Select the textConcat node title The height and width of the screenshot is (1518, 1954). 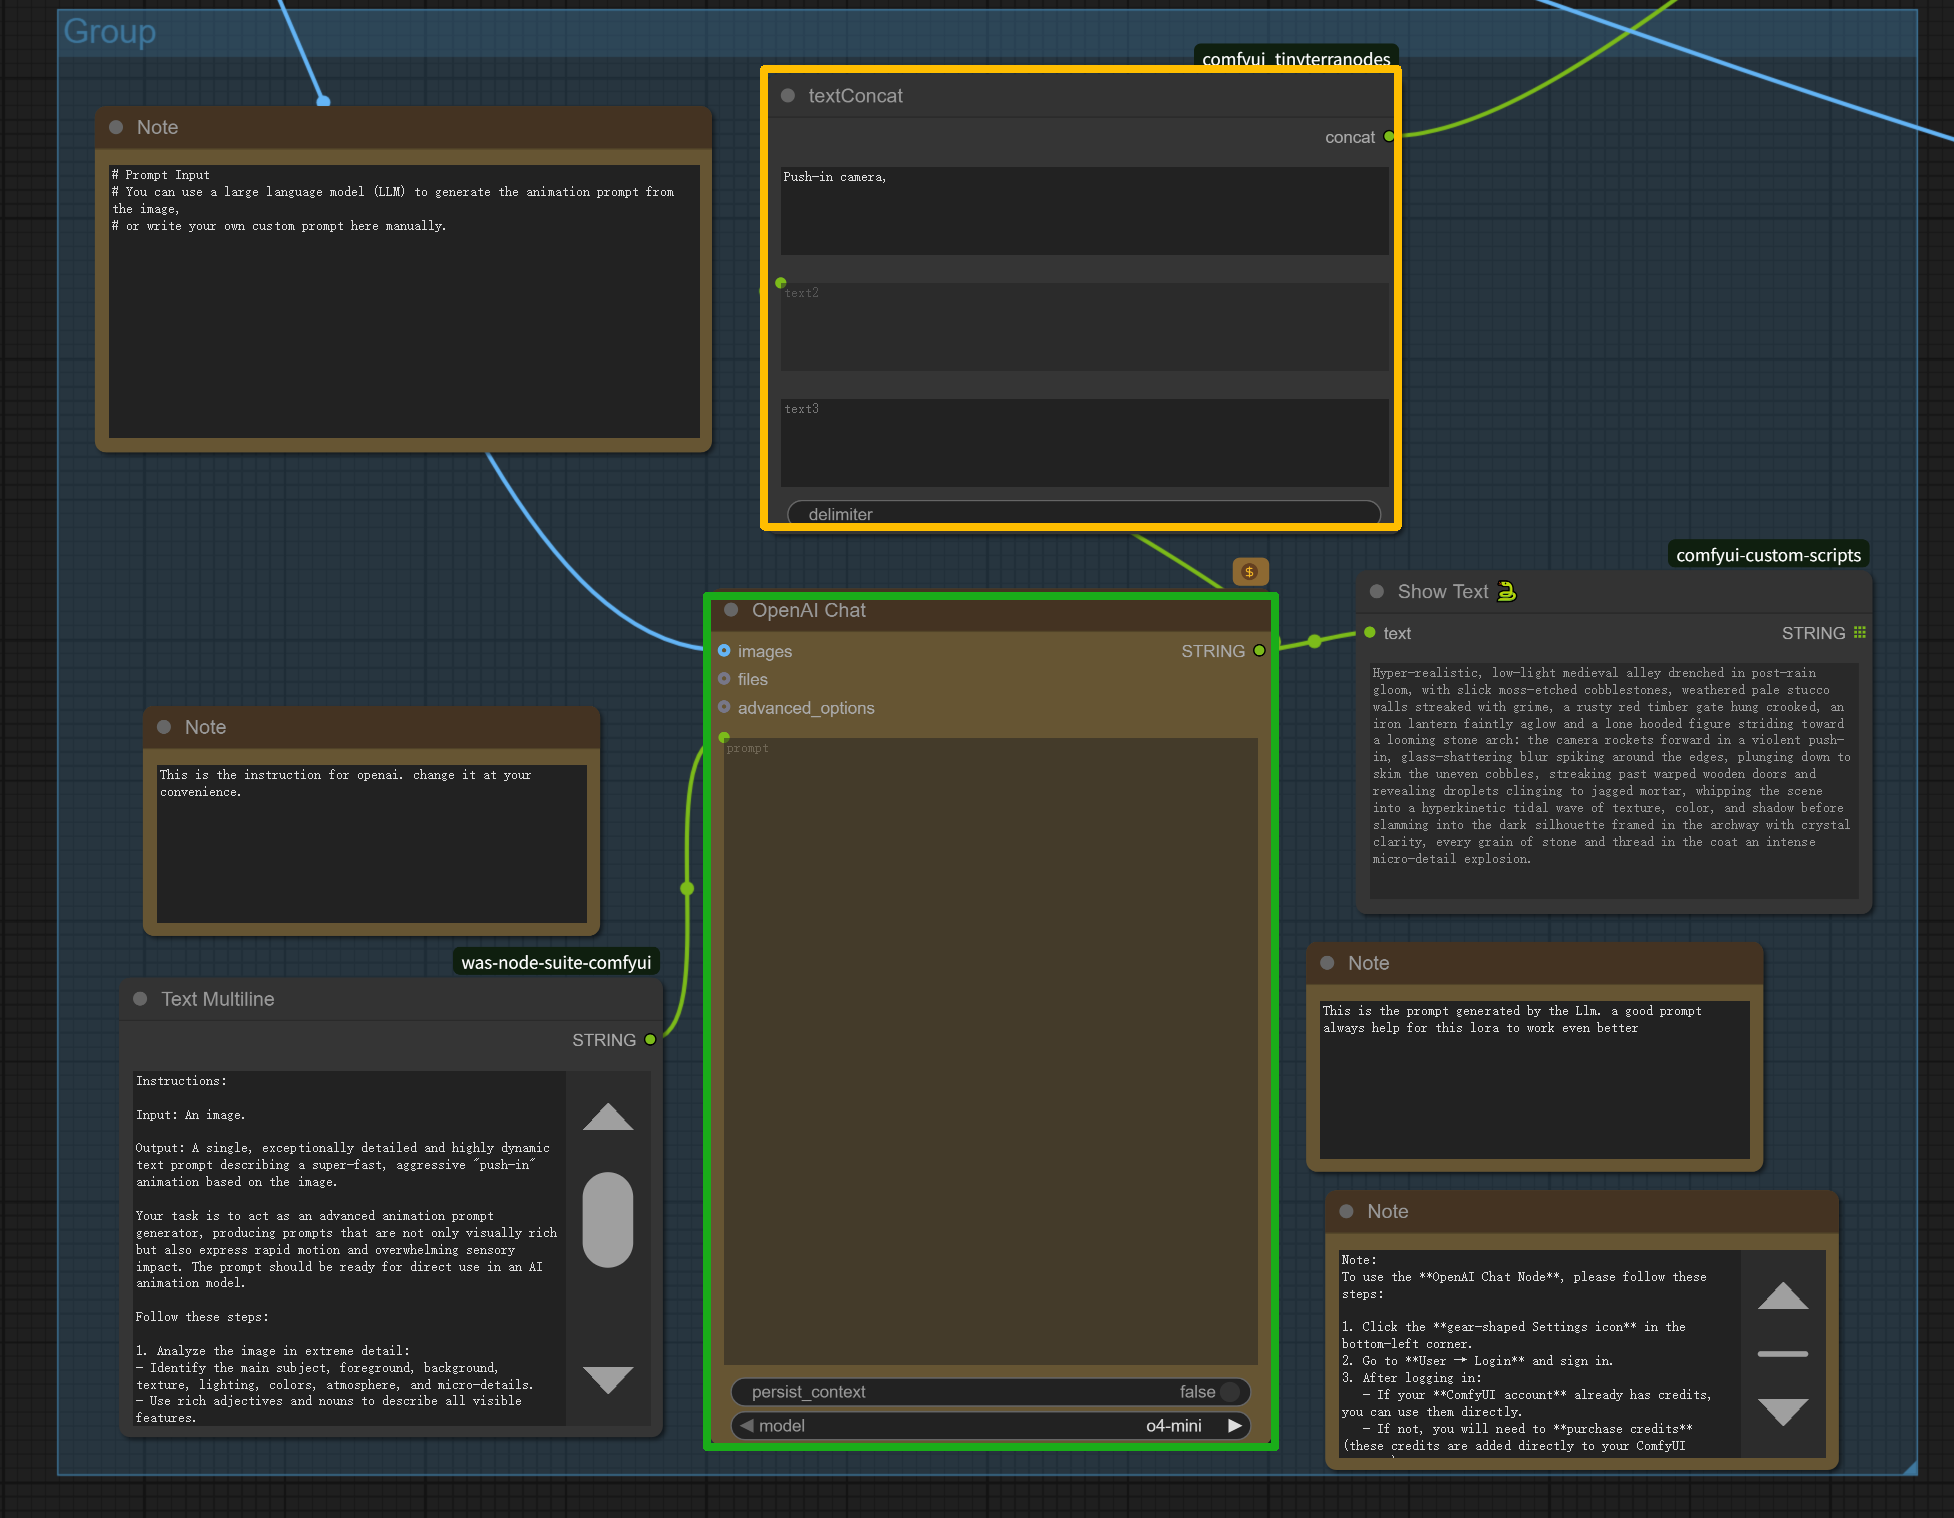point(855,96)
